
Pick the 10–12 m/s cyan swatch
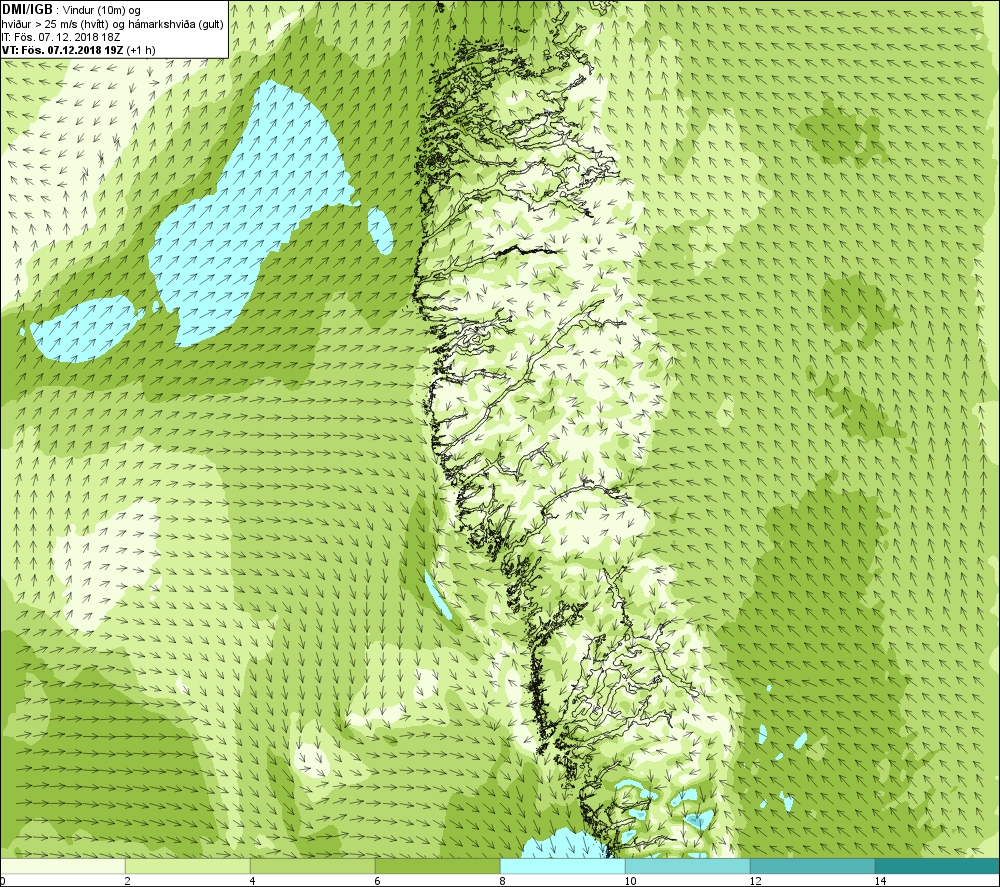coord(688,866)
